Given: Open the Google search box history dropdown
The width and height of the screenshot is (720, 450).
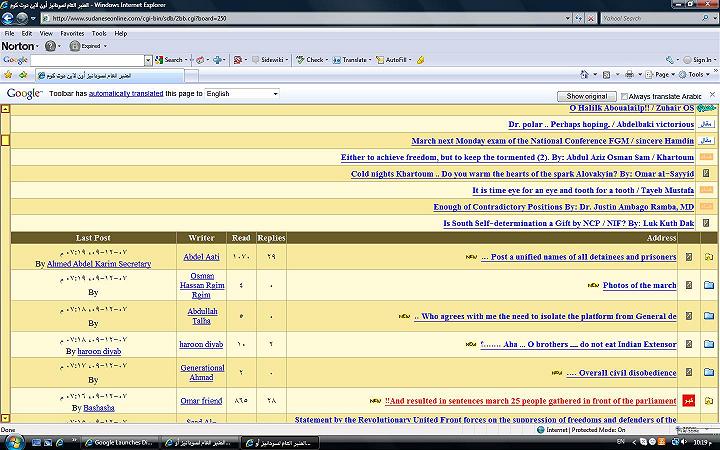Looking at the screenshot, I should tap(148, 60).
